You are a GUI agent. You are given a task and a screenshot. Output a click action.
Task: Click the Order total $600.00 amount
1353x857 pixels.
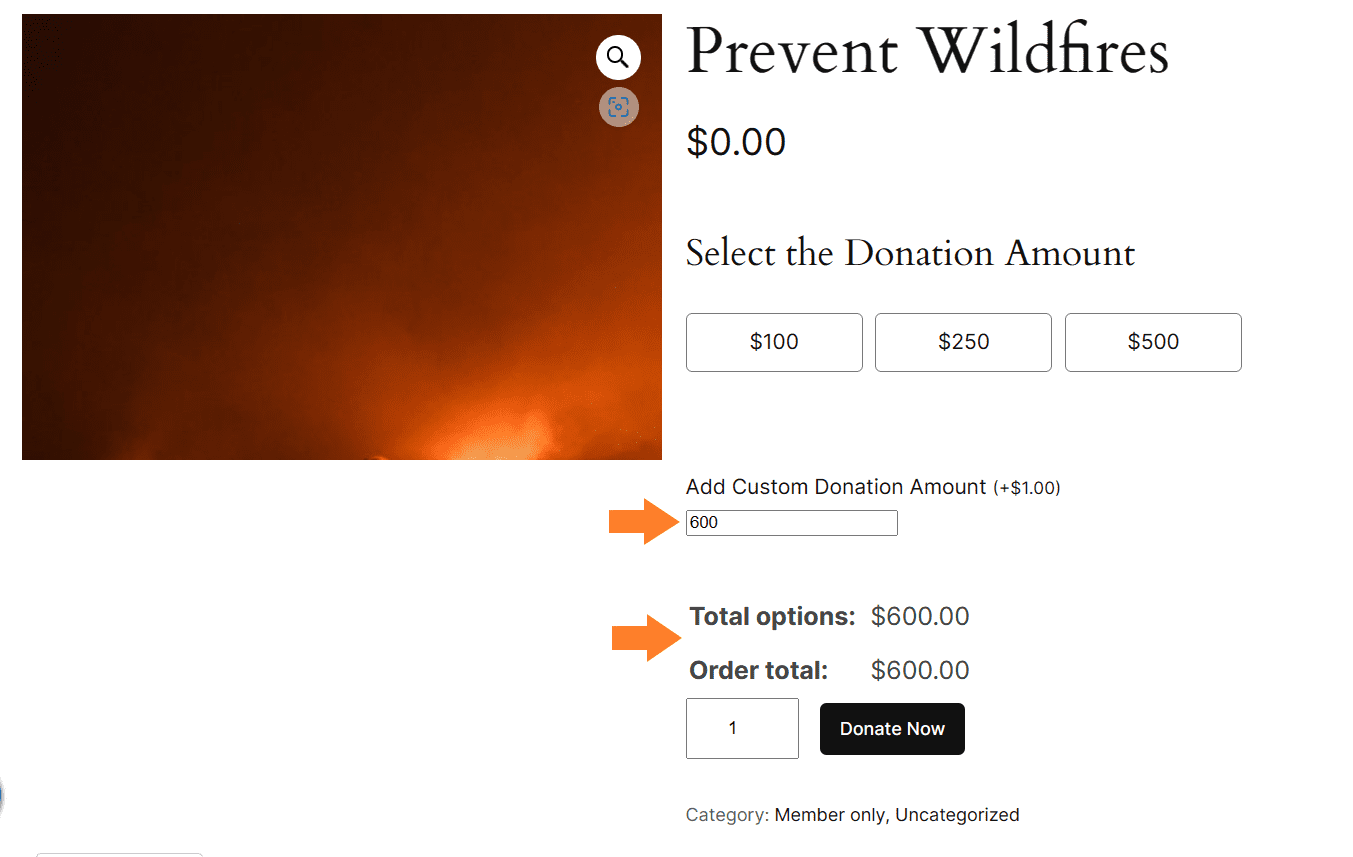pos(920,670)
